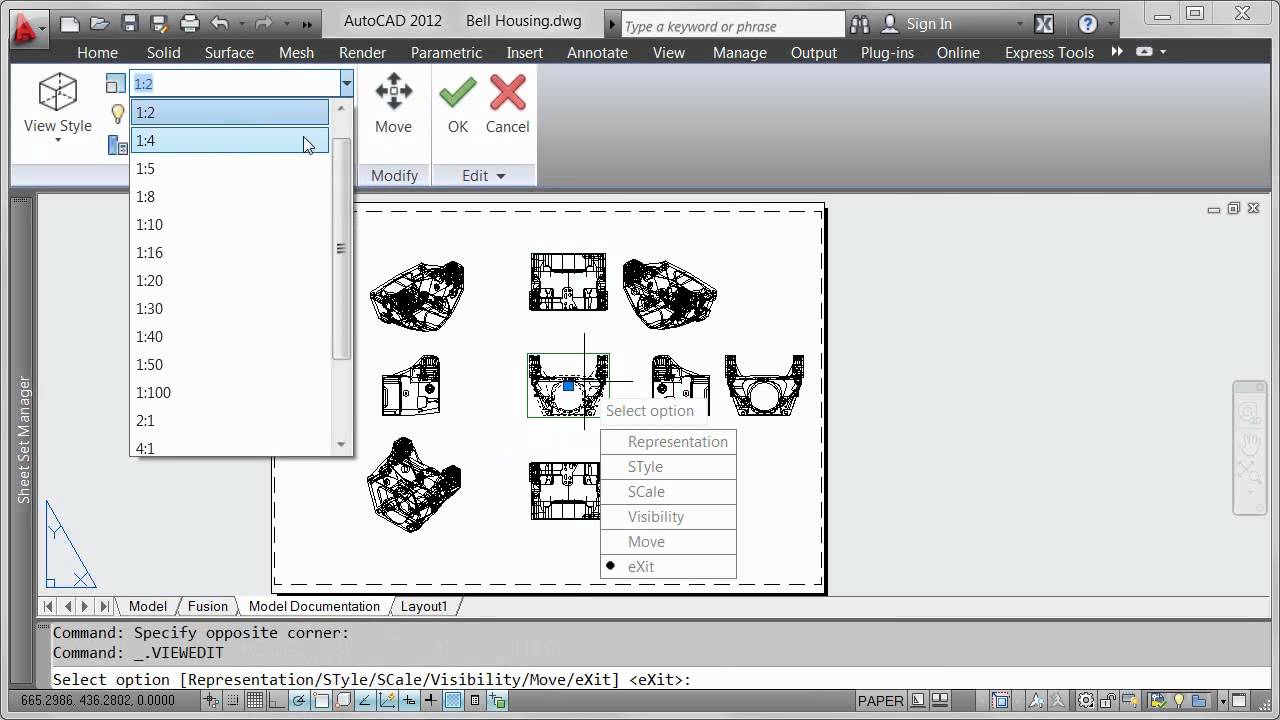Select the Model layout tab
This screenshot has width=1280, height=720.
point(148,606)
